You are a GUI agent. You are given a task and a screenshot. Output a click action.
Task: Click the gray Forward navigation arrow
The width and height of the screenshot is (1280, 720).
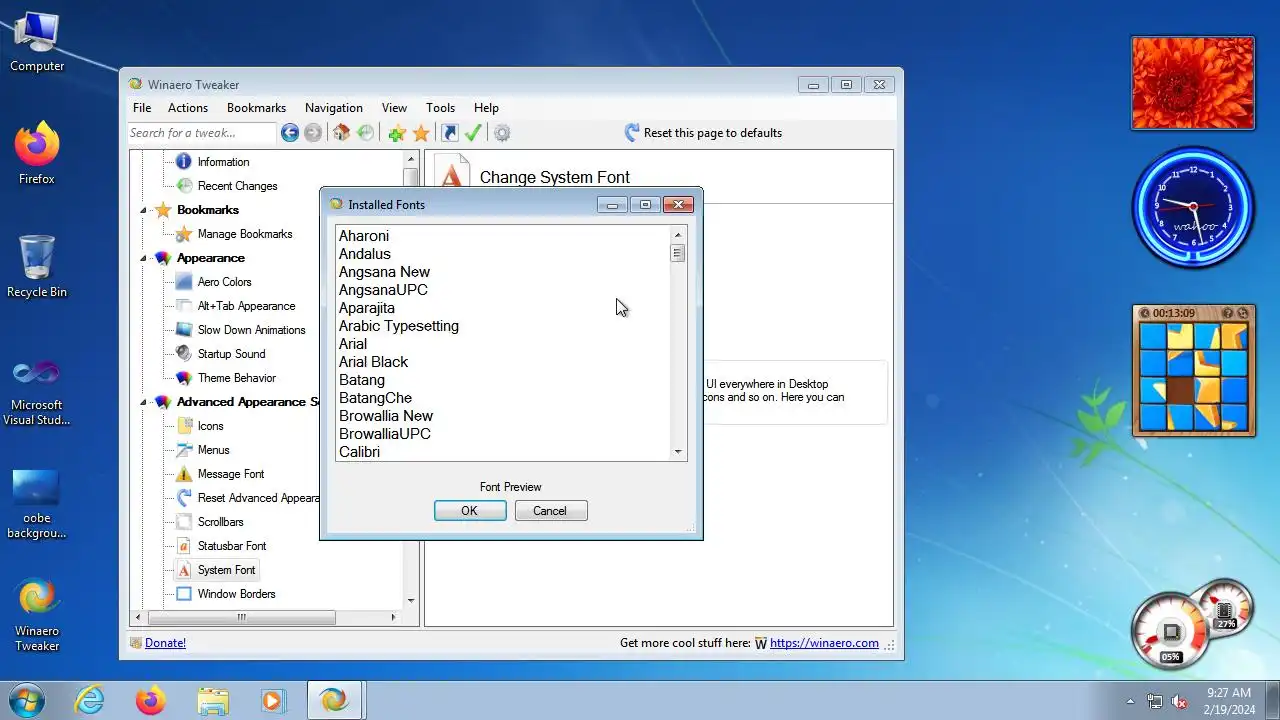[313, 133]
